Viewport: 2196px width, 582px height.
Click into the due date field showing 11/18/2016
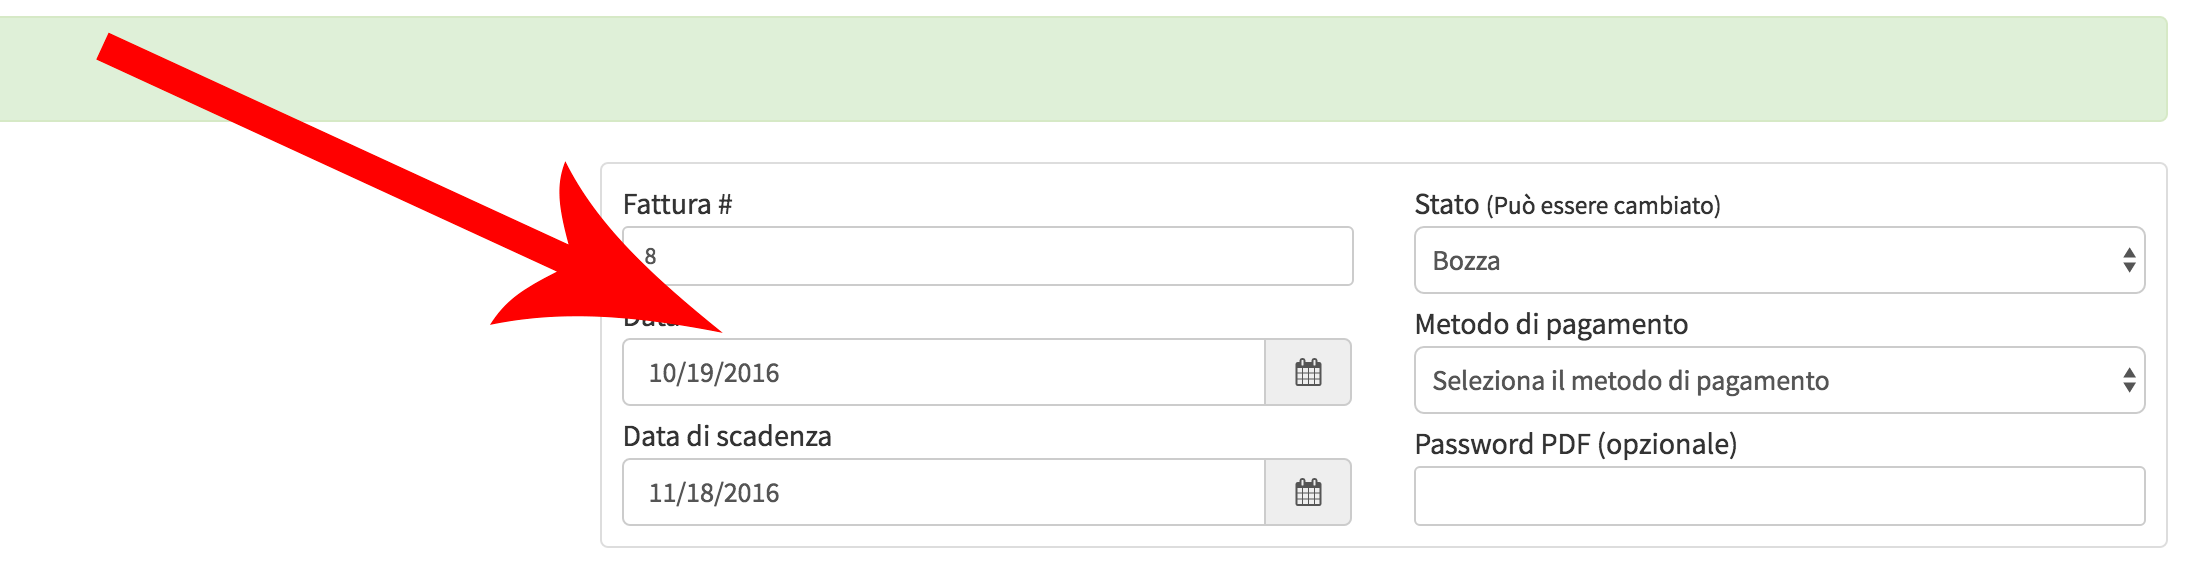(944, 492)
